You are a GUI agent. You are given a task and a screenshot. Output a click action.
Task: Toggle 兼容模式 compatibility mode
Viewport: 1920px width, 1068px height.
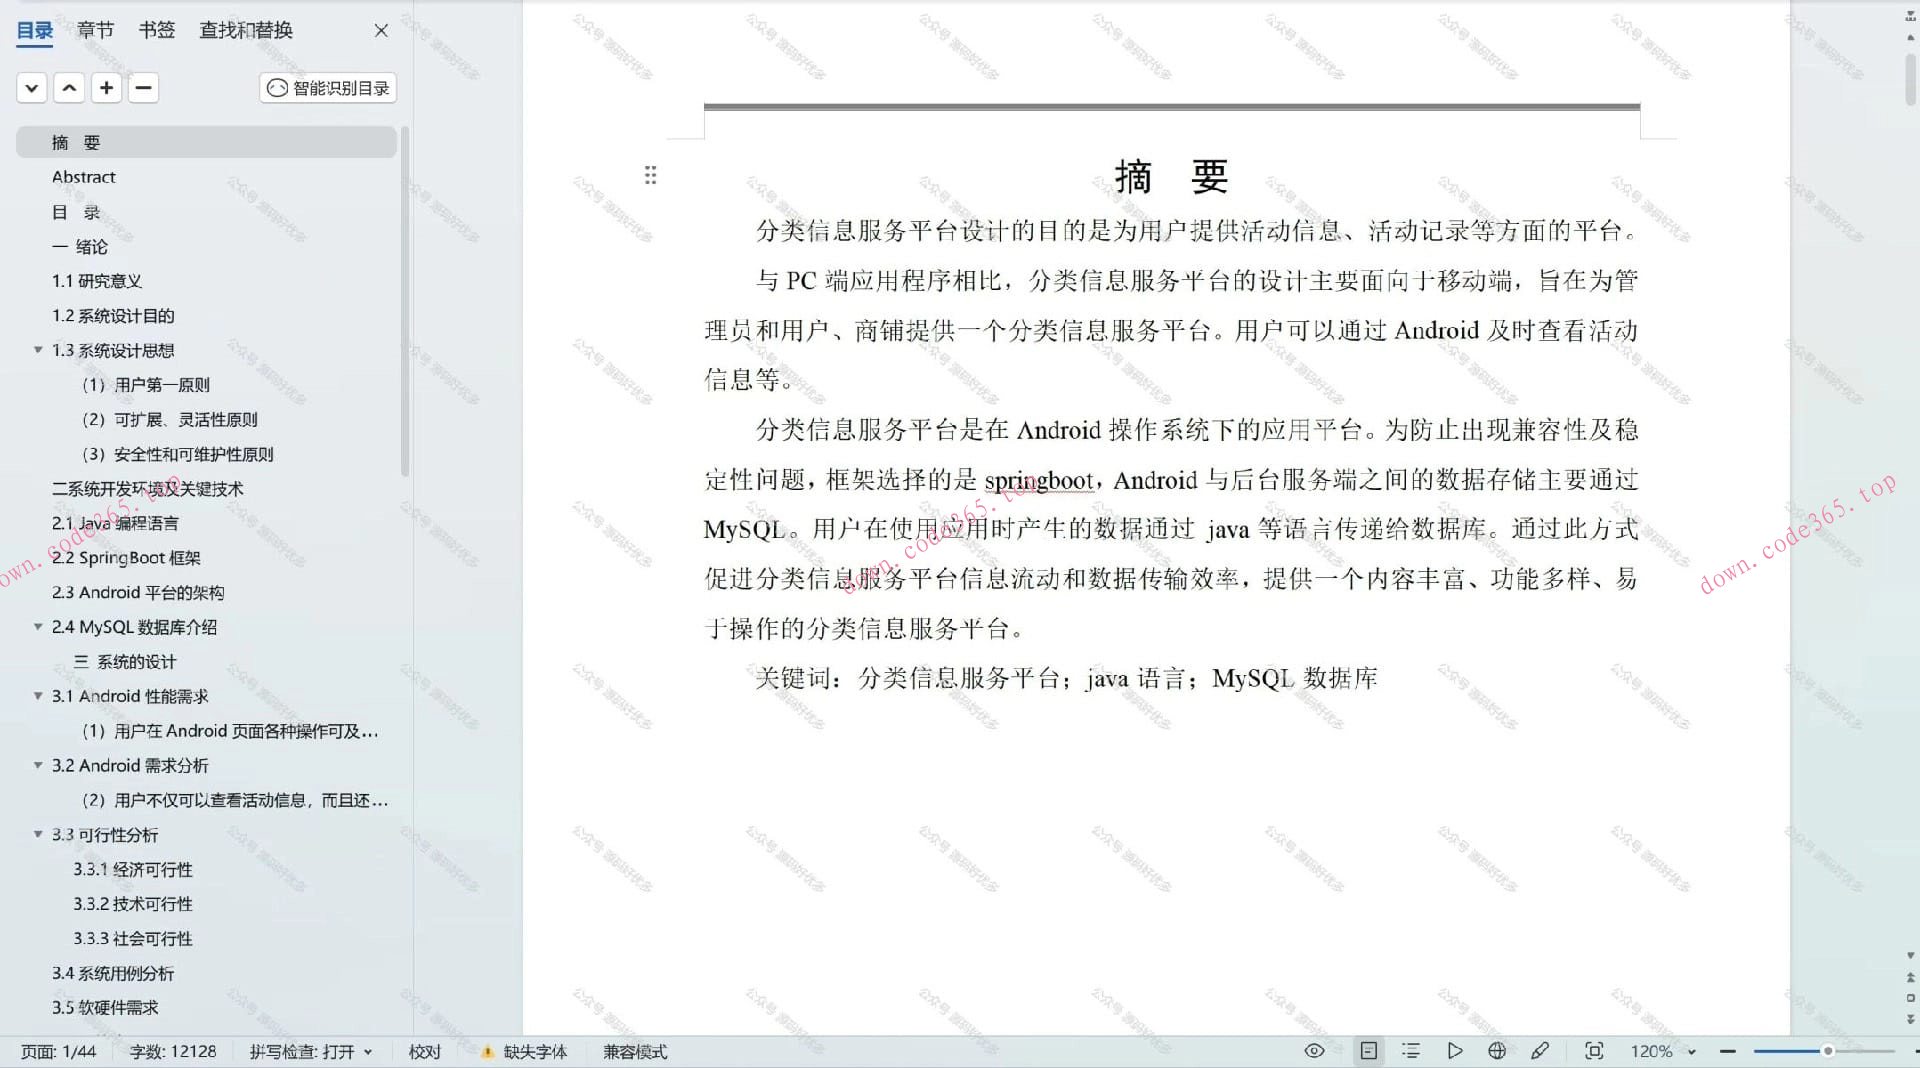pos(634,1051)
